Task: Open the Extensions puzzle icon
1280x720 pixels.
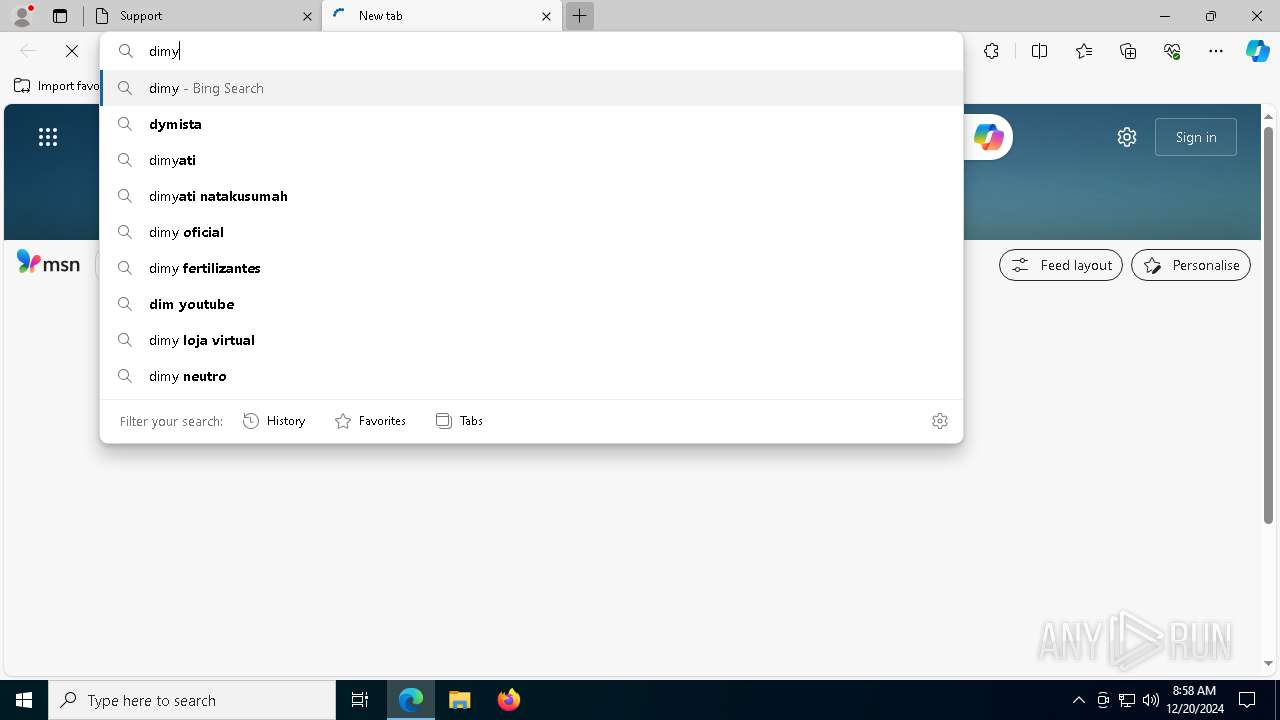Action: tap(991, 51)
